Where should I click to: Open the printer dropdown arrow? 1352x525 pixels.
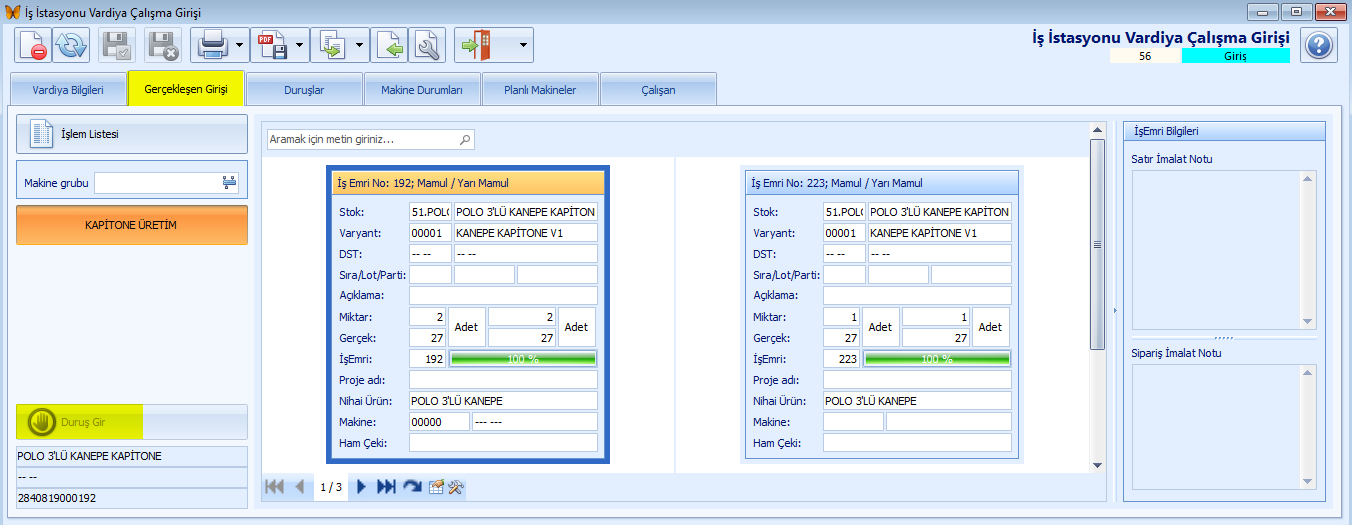240,45
